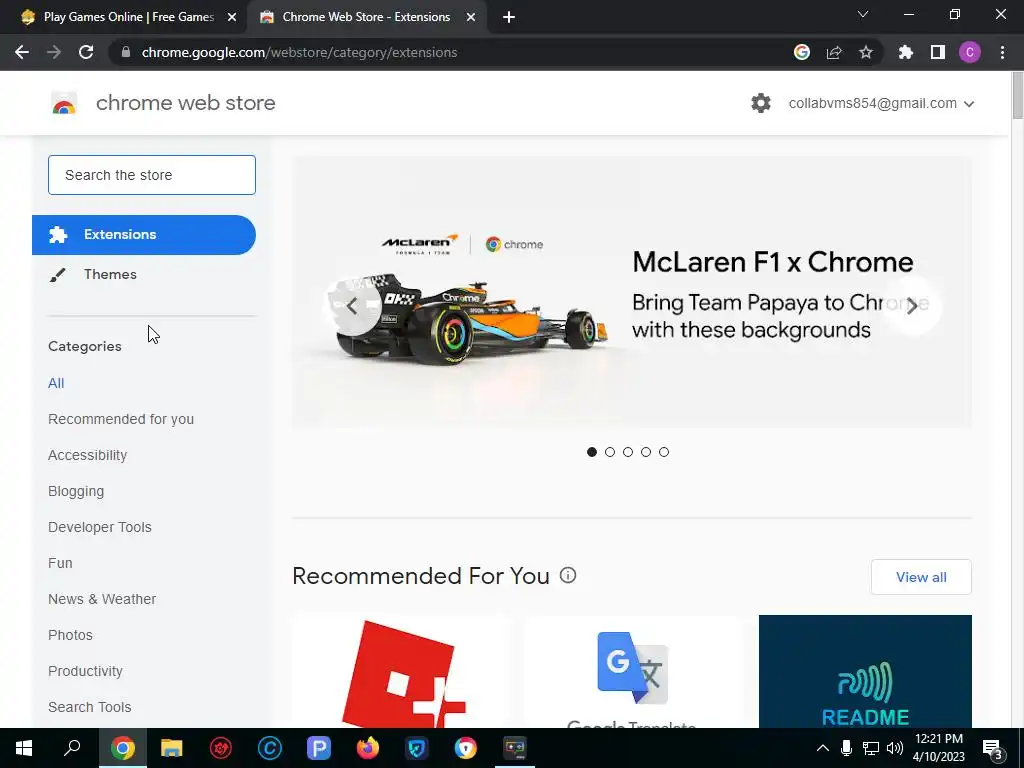Viewport: 1024px width, 768px height.
Task: Open a new browser tab
Action: (x=509, y=17)
